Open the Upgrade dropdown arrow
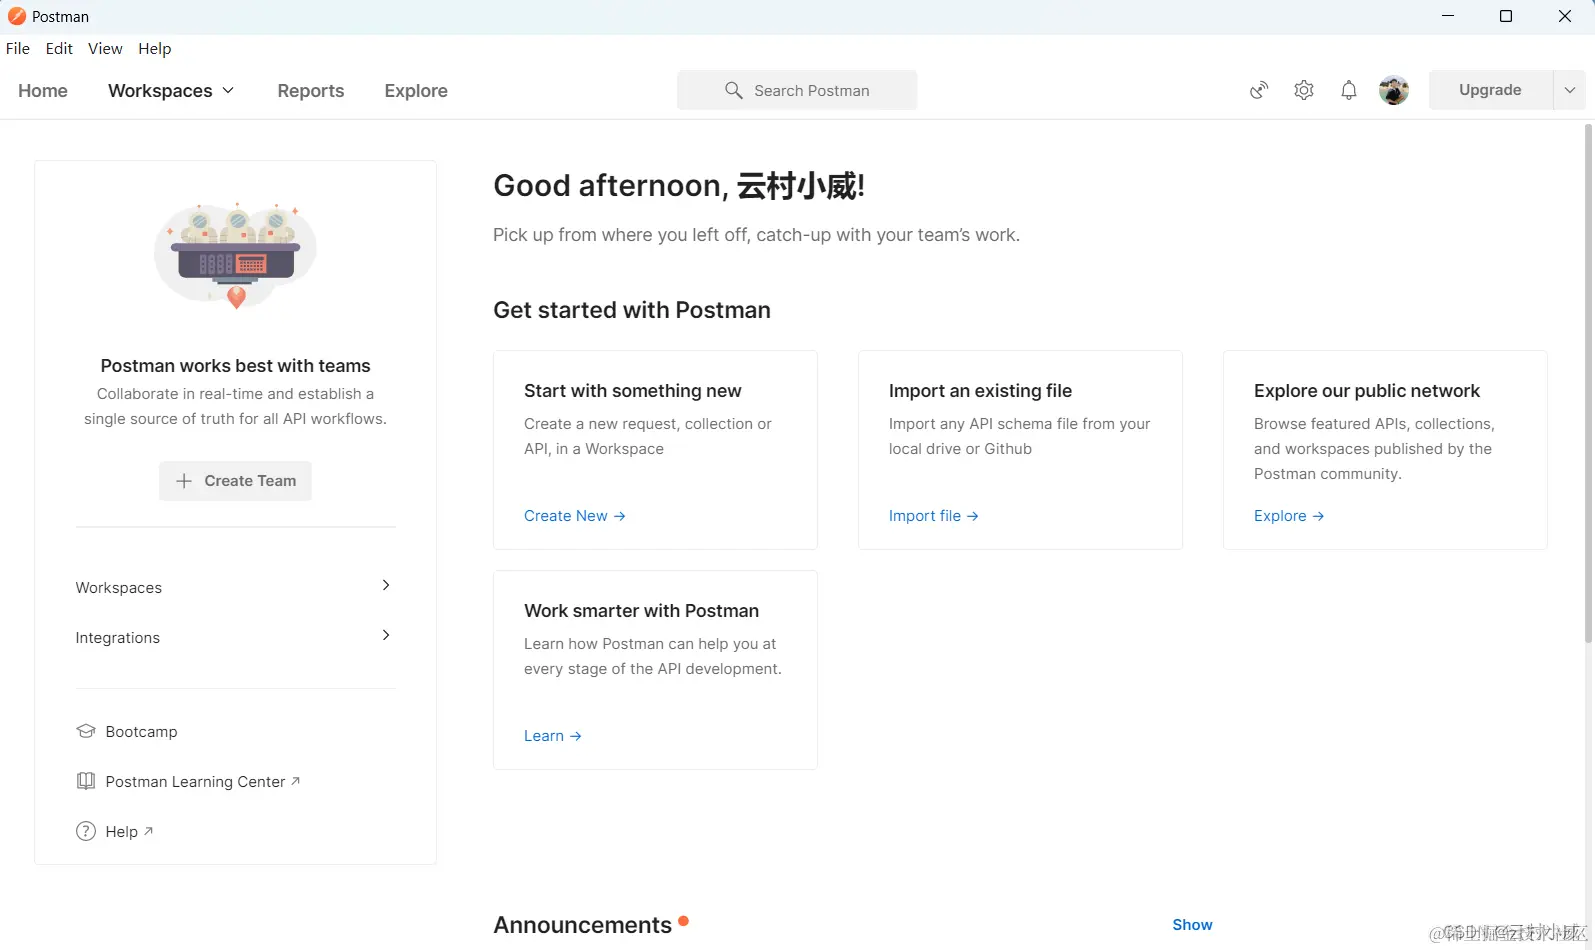Viewport: 1595px width, 950px height. 1569,90
